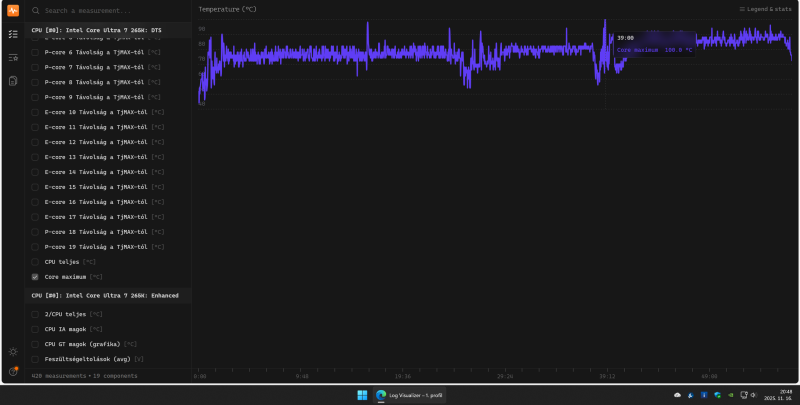
Task: Click the Temperature (°C) chart title
Action: pyautogui.click(x=228, y=9)
